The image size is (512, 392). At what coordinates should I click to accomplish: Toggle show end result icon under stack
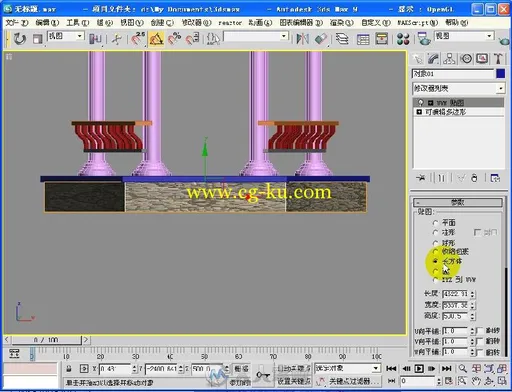tap(441, 178)
